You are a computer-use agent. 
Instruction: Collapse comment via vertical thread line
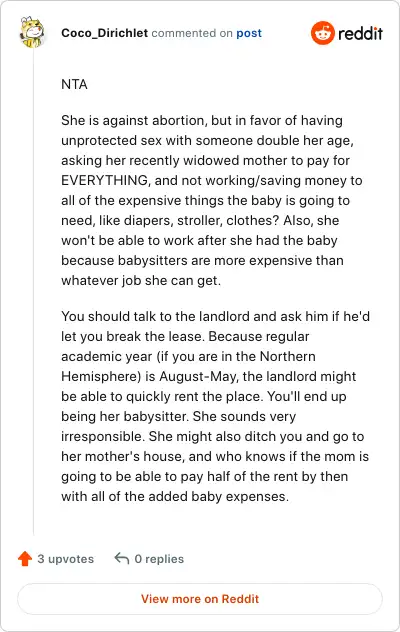click(x=33, y=292)
